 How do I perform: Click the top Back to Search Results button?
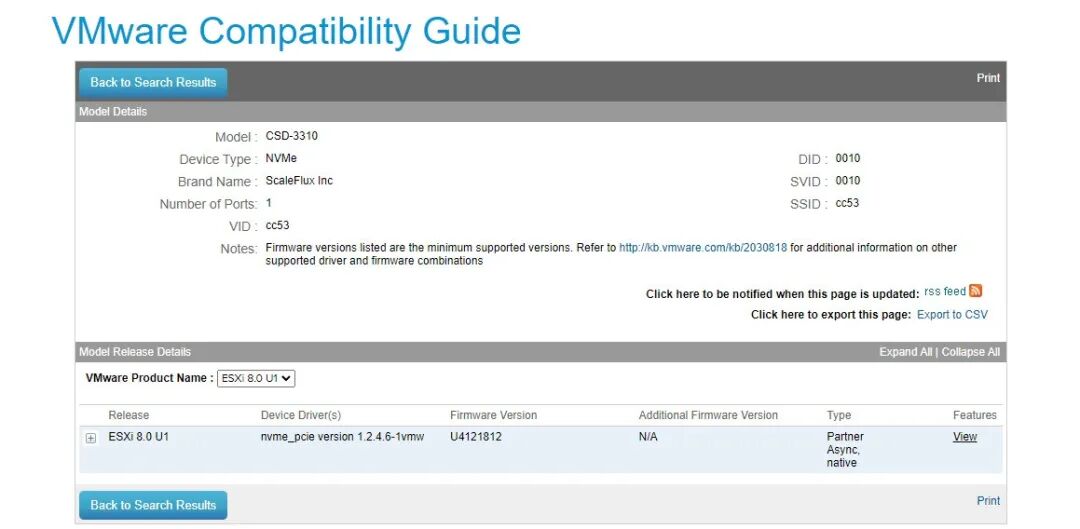(x=153, y=83)
